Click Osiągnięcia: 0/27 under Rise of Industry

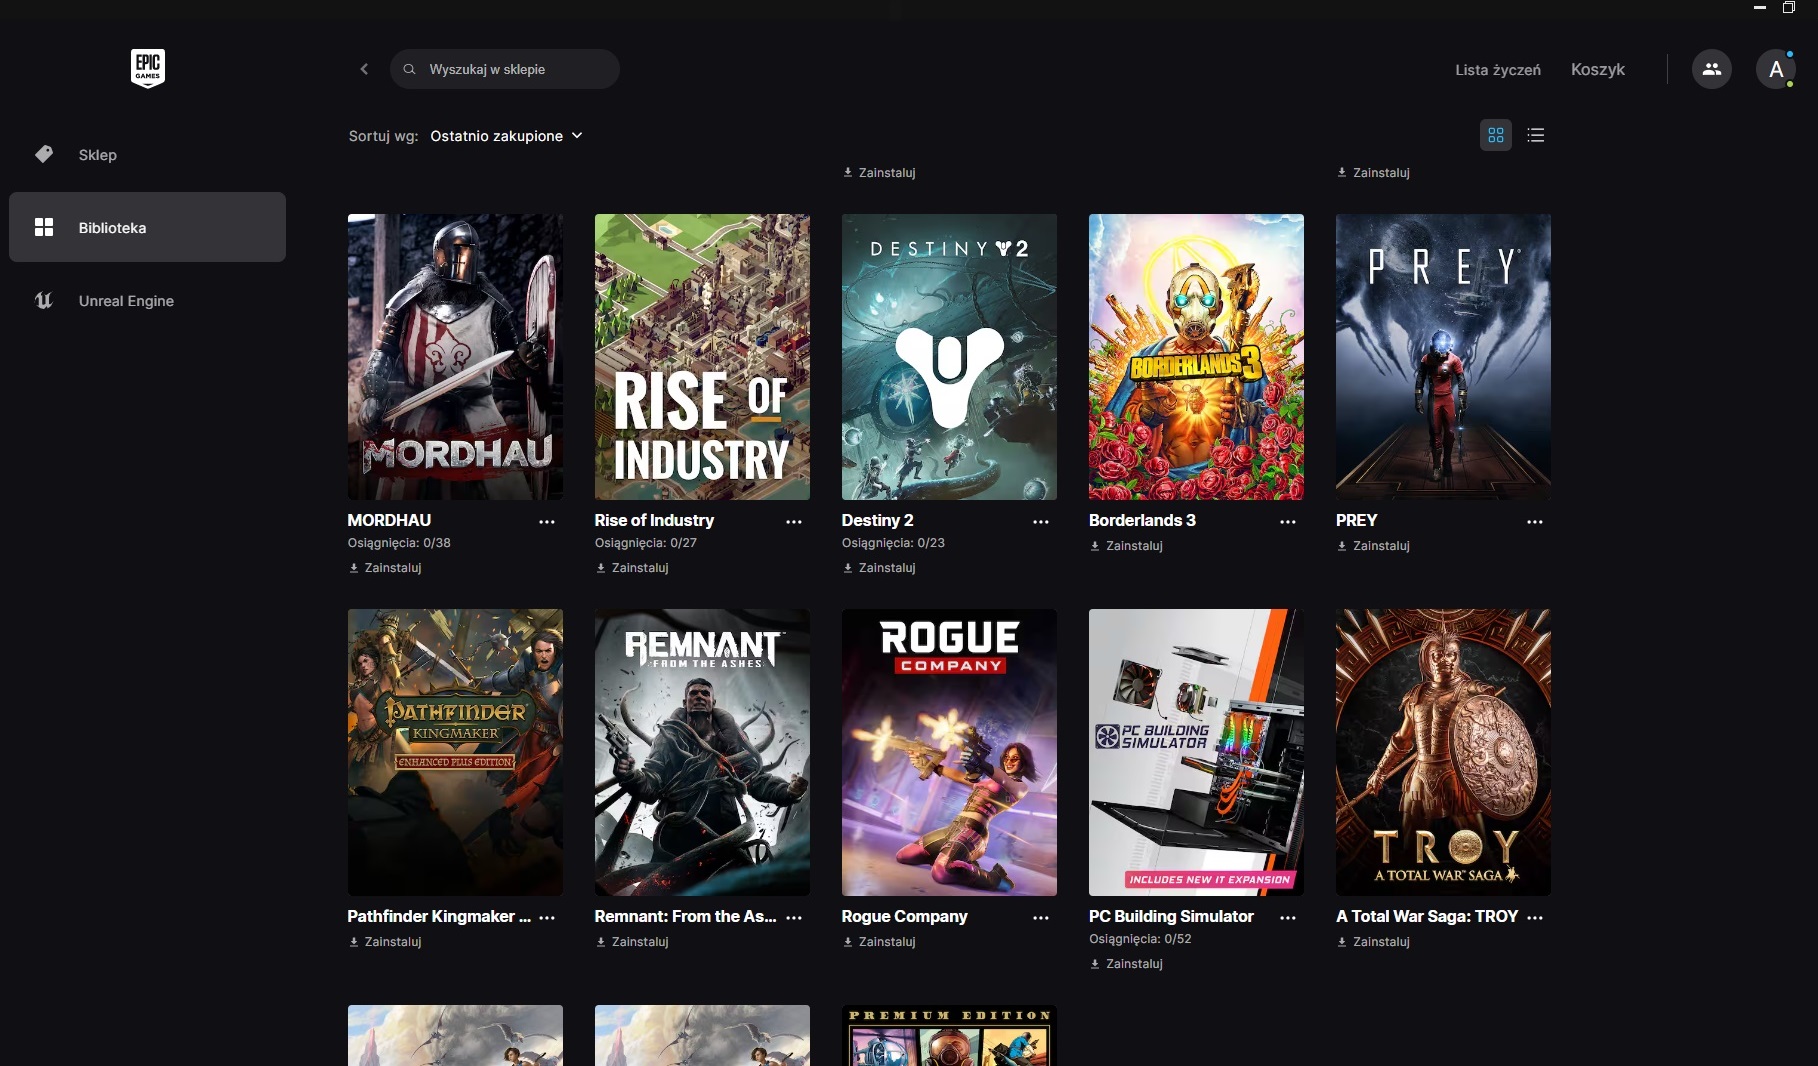(646, 543)
